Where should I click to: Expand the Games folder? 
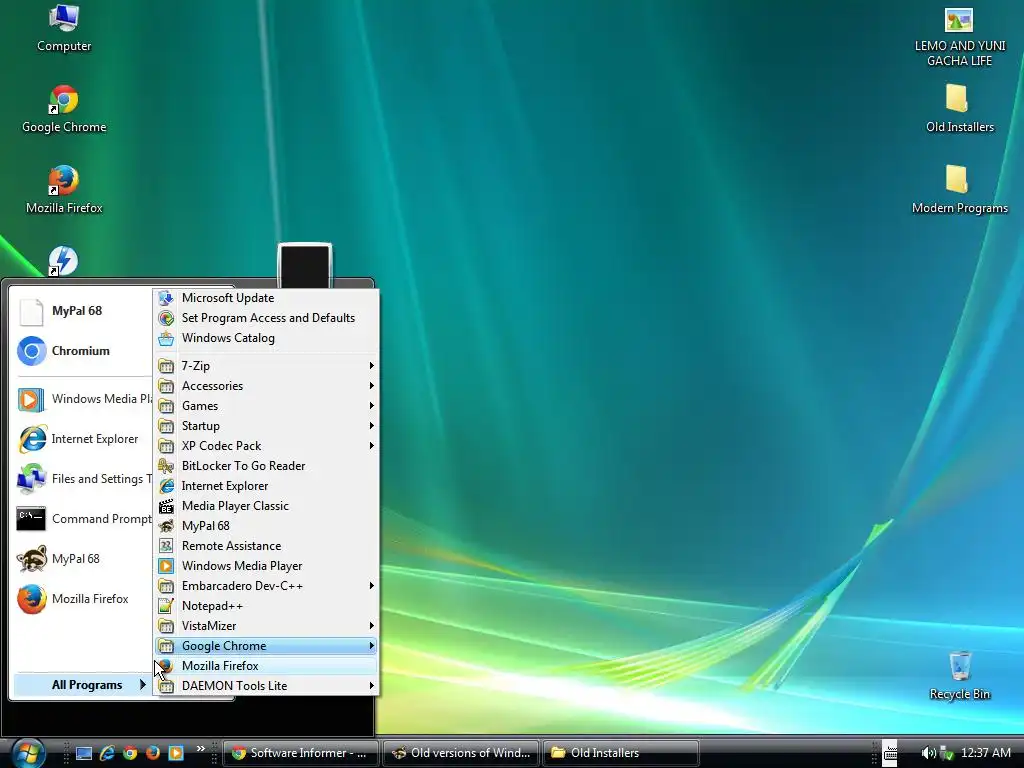266,406
